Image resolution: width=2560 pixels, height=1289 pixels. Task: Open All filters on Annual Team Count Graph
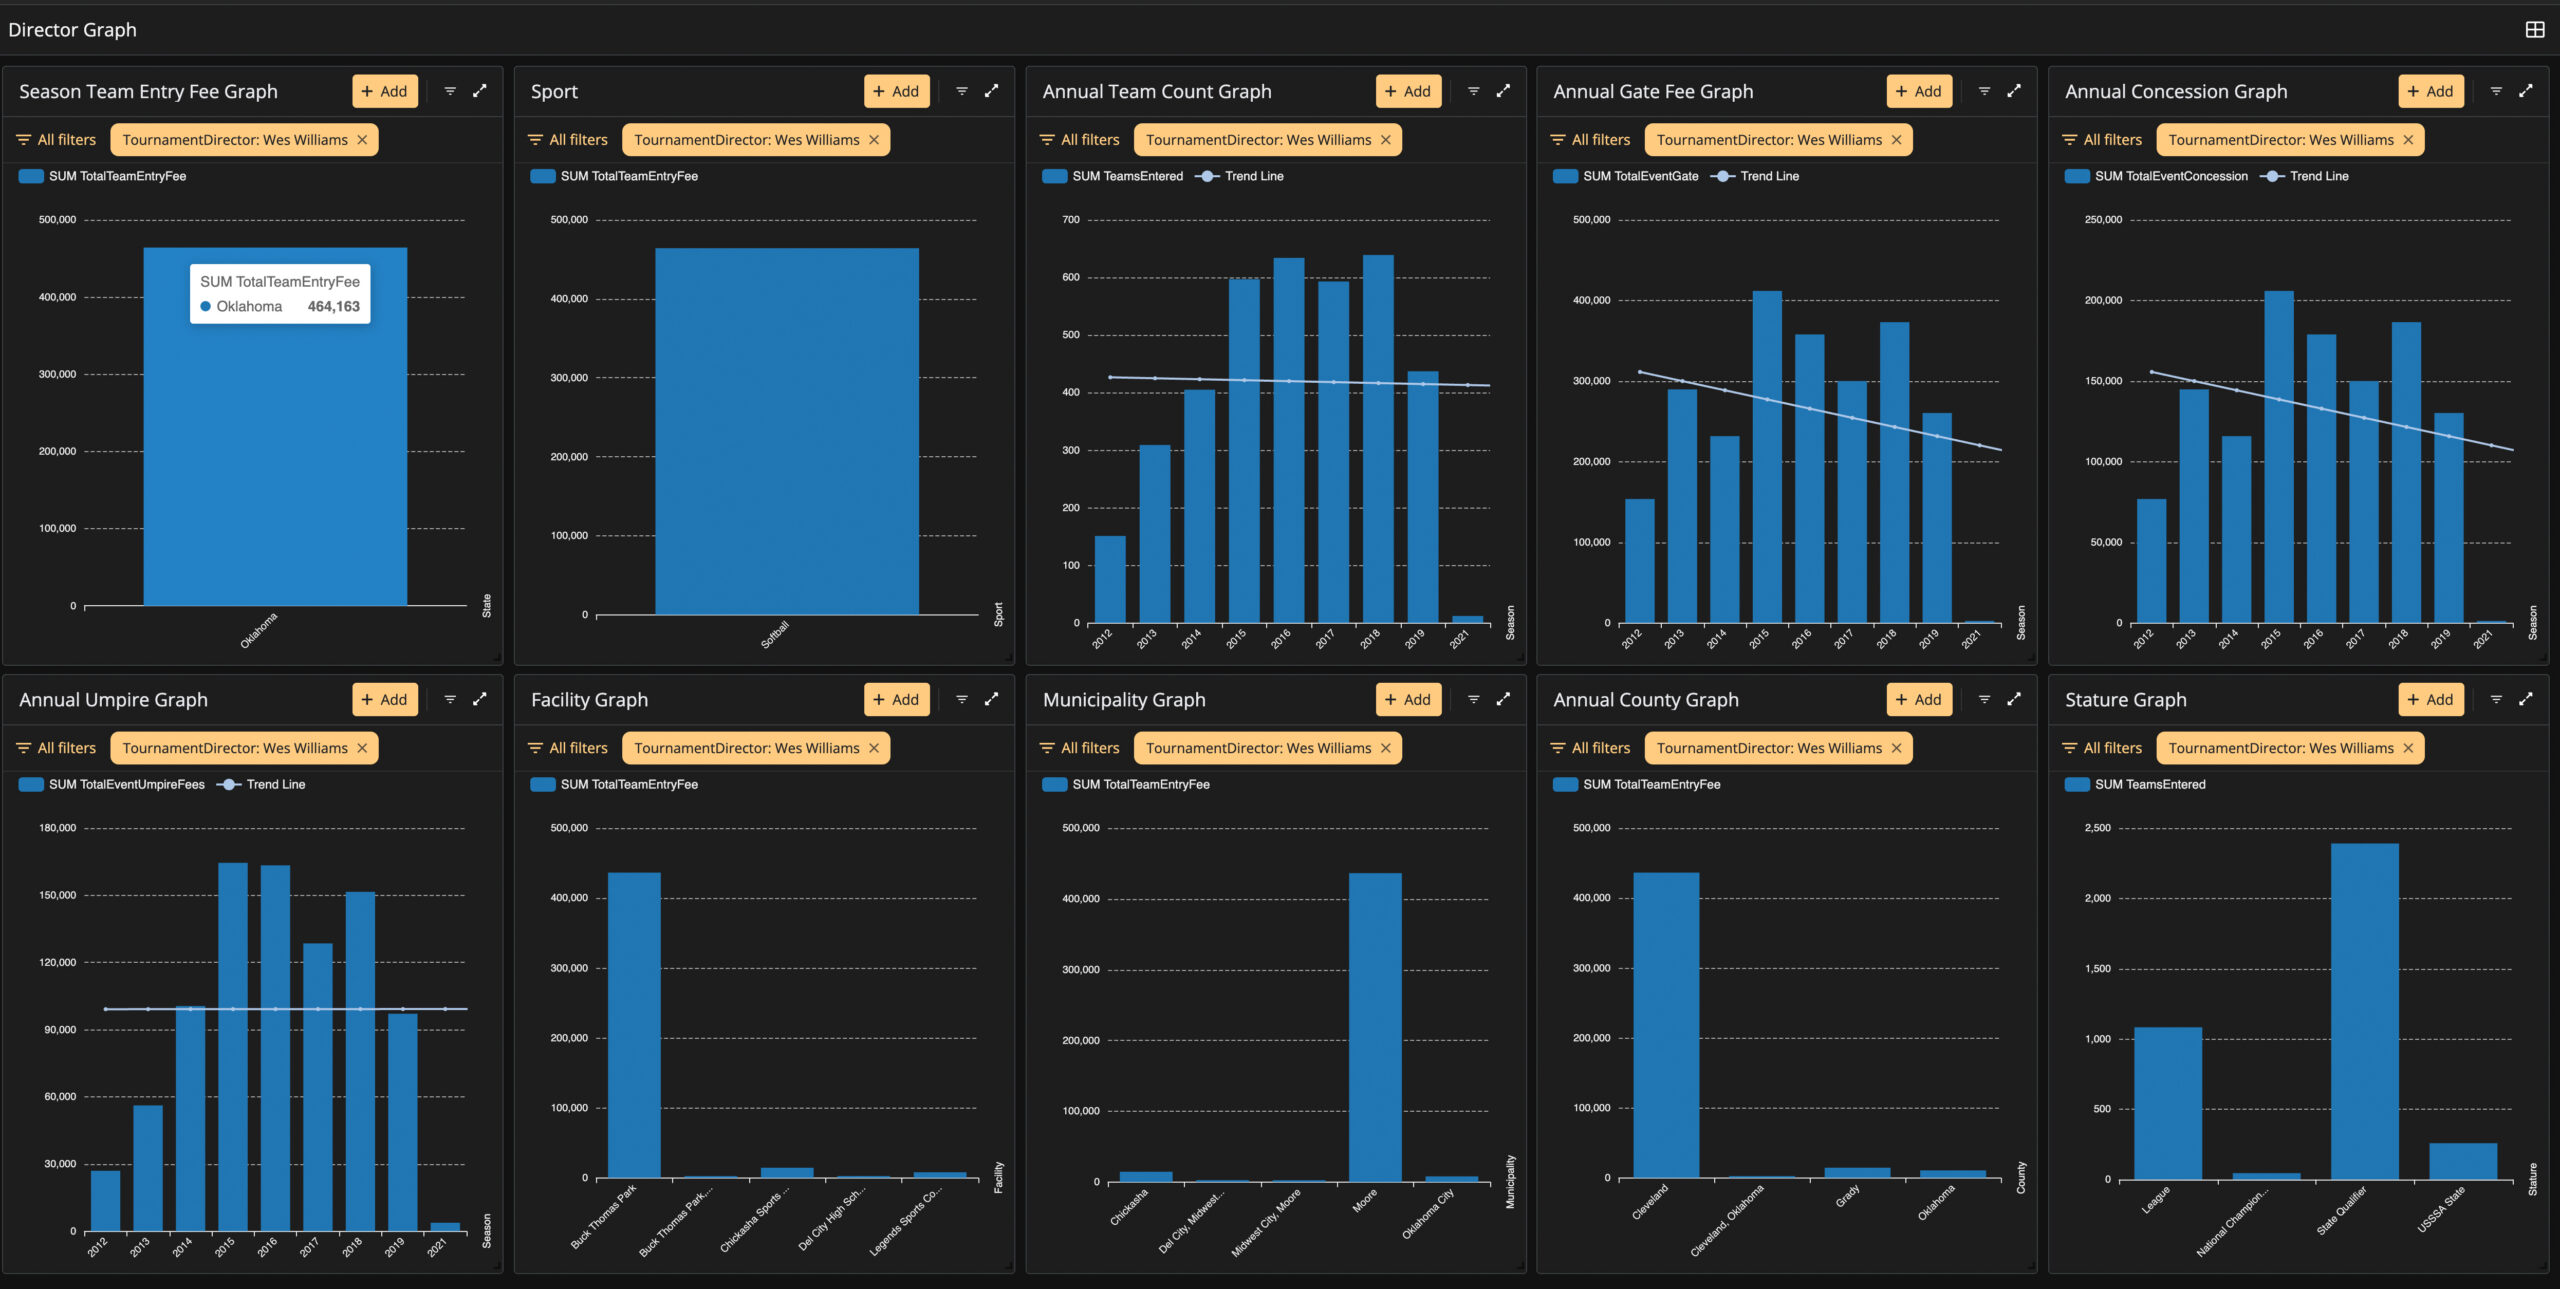click(x=1080, y=140)
